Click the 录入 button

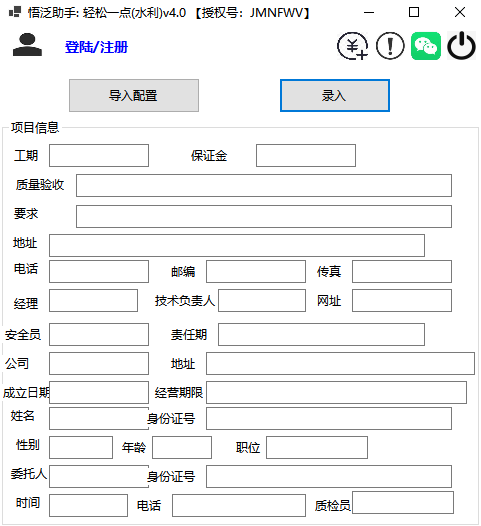335,96
